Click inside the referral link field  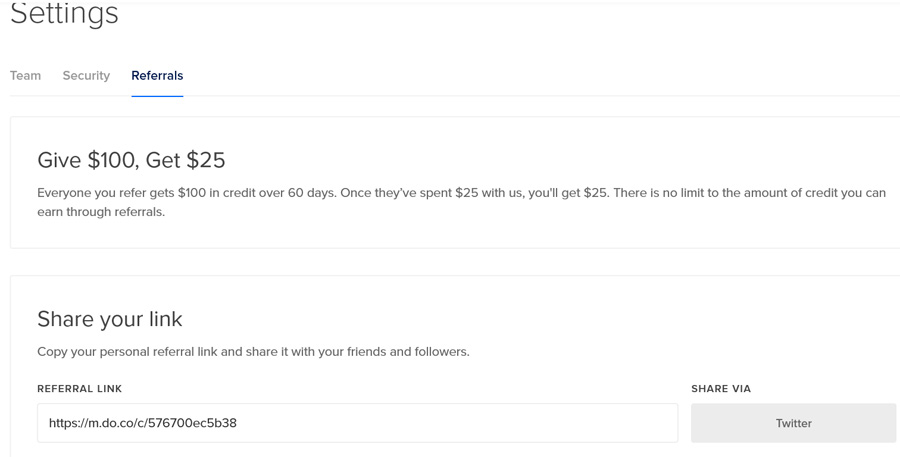click(358, 423)
